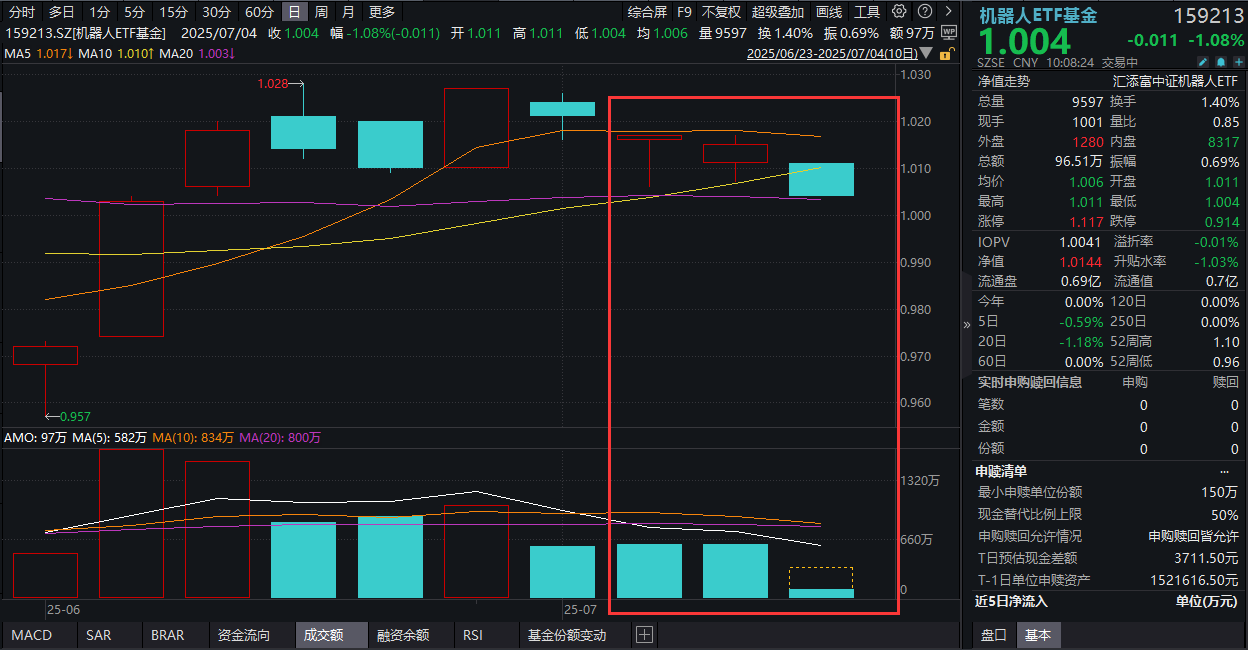
Task: Toggle 超级叠加 overlay option
Action: point(777,12)
